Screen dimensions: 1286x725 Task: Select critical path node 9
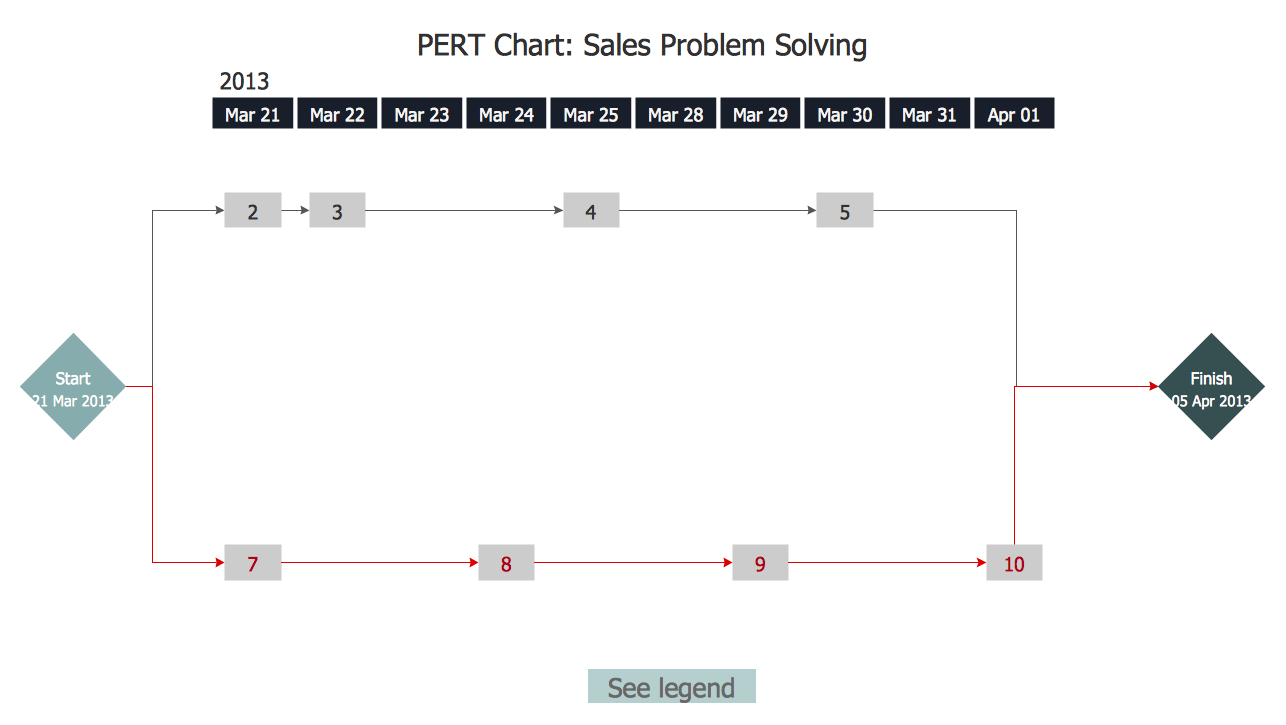[760, 563]
